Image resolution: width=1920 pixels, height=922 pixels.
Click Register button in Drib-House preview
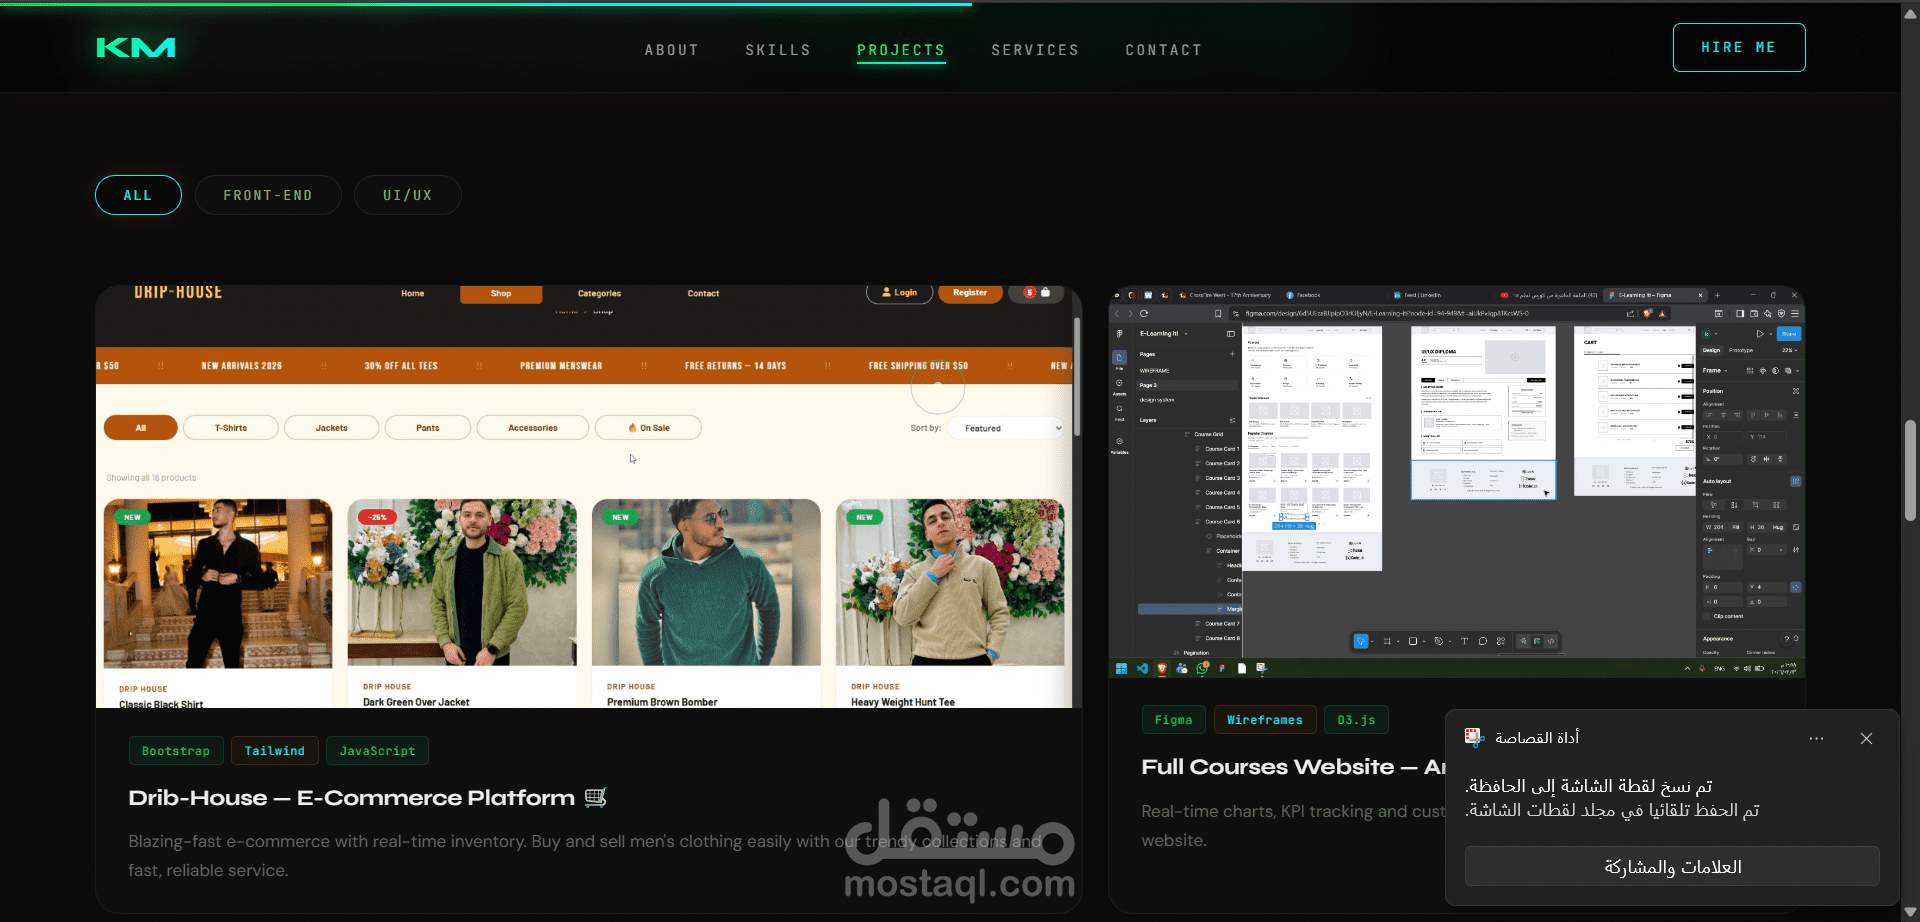(x=970, y=293)
